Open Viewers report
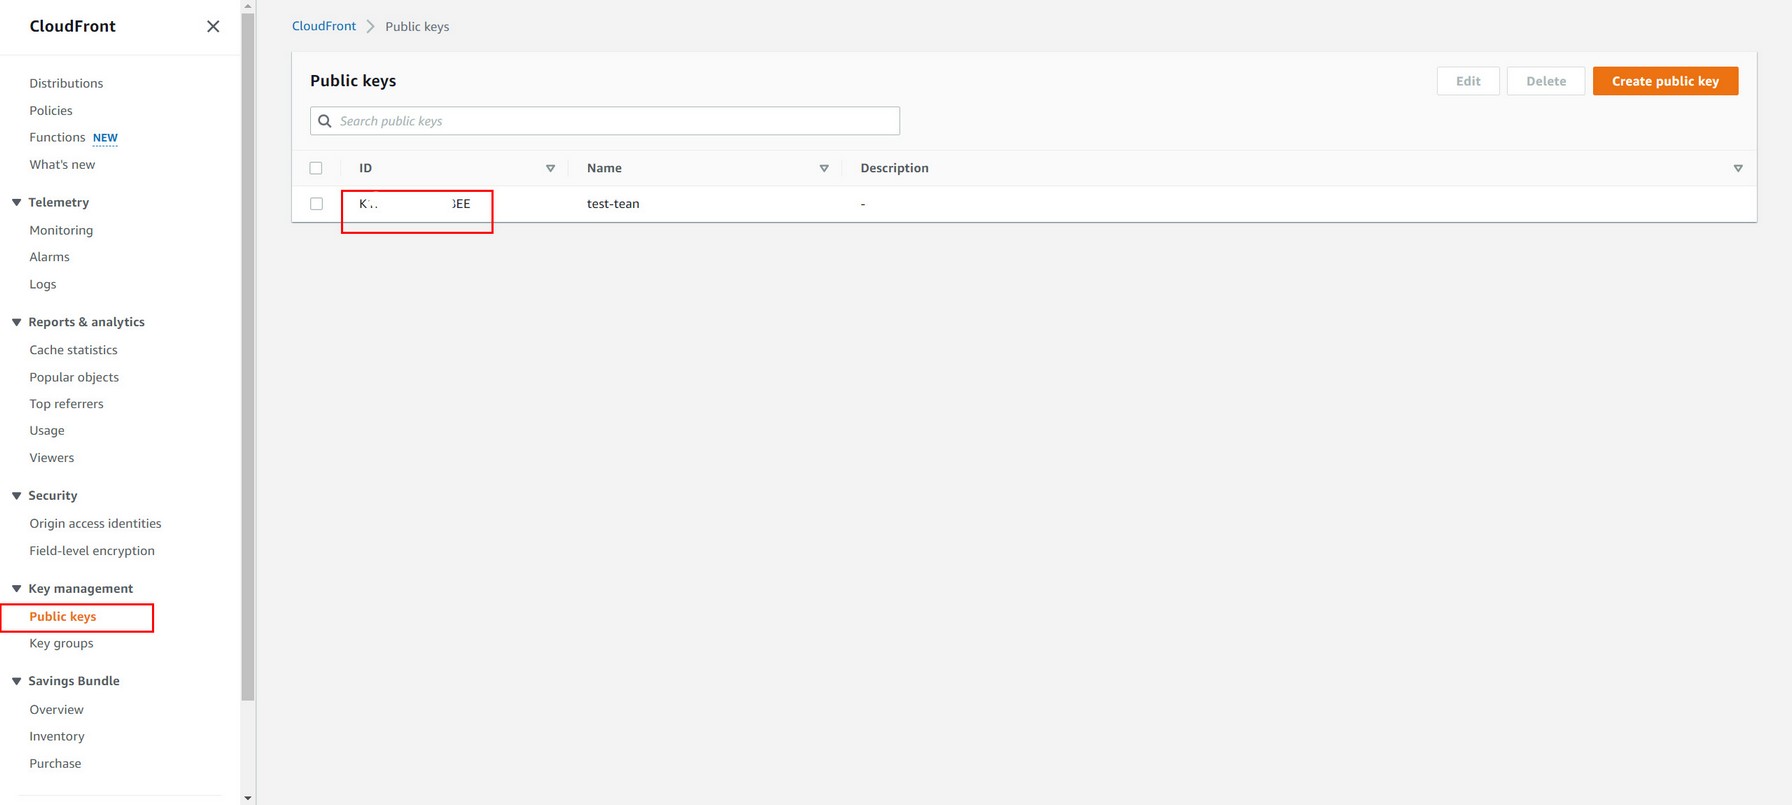The height and width of the screenshot is (805, 1792). 52,457
